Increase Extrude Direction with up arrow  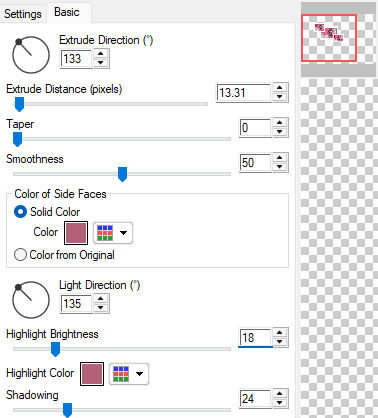(101, 54)
